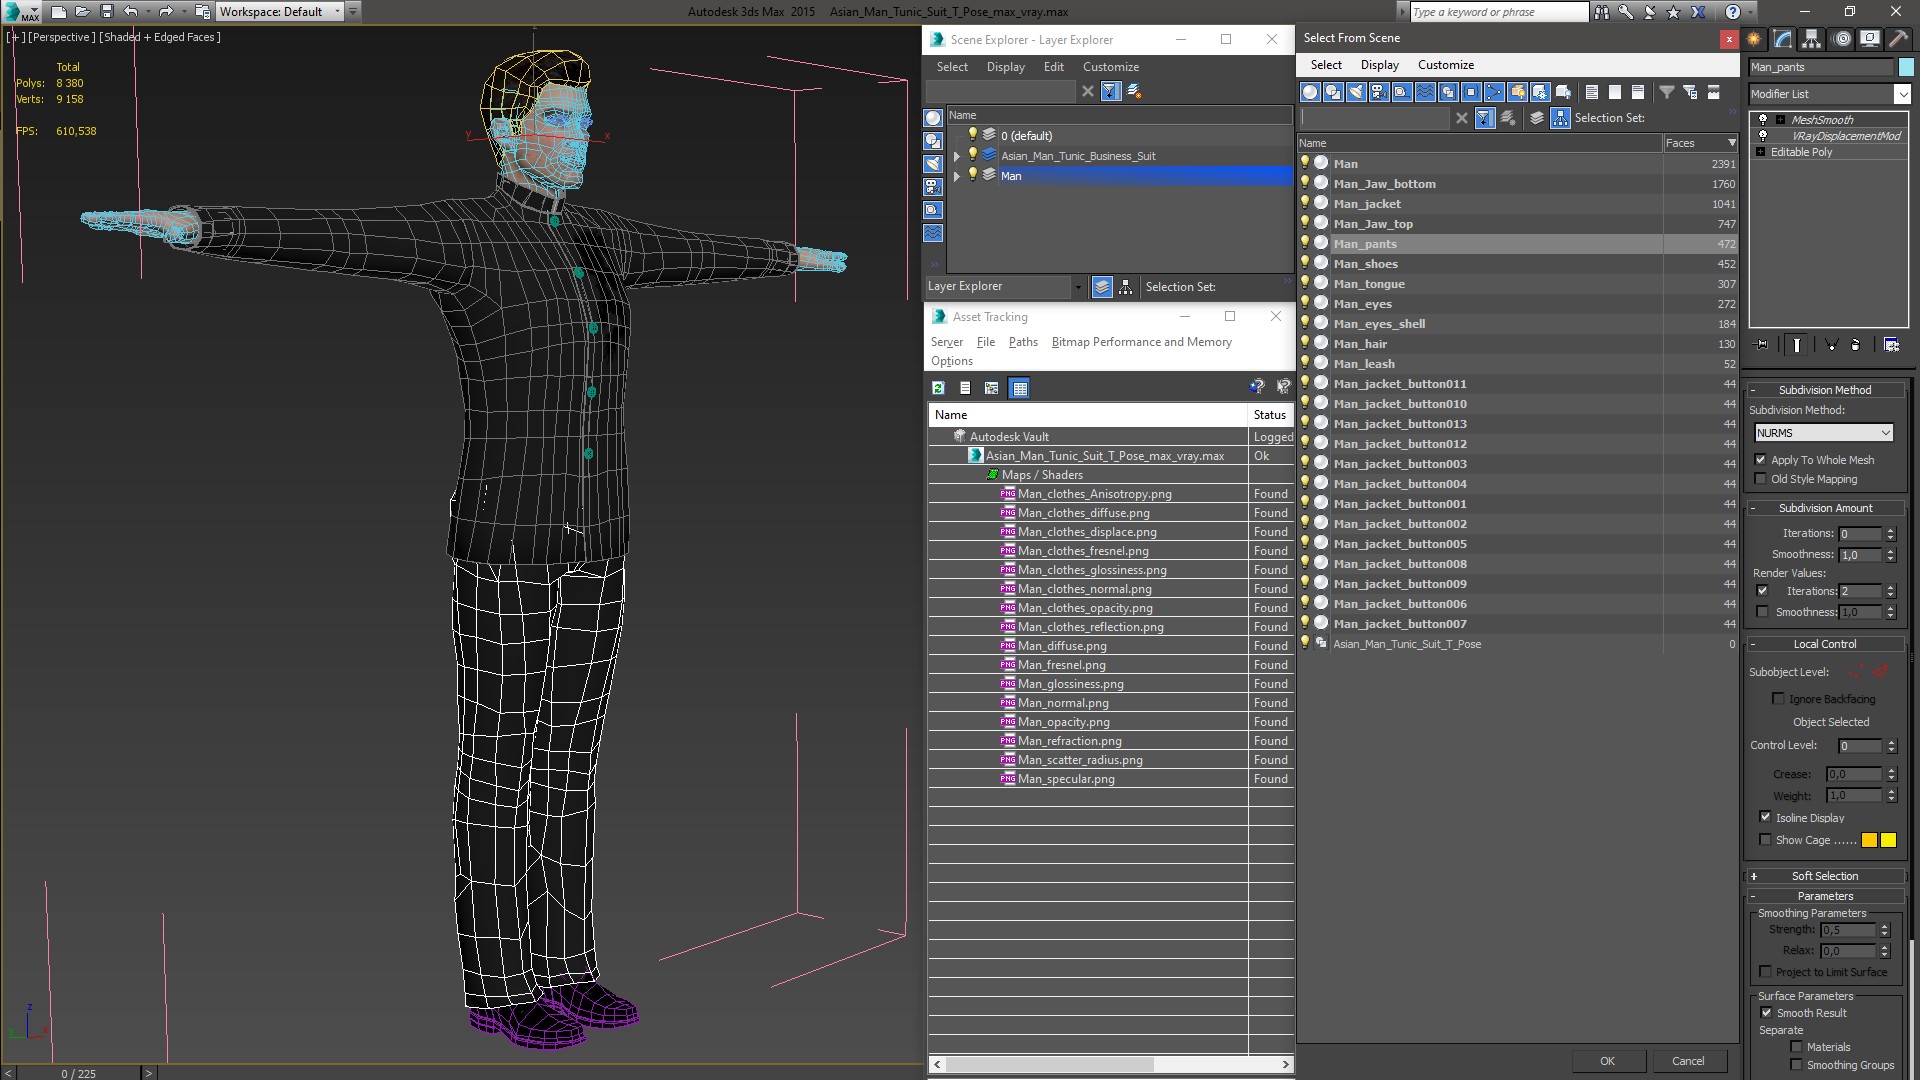Toggle Display Geometry filter in Select From Scene
This screenshot has height=1080, width=1920.
(x=1310, y=92)
